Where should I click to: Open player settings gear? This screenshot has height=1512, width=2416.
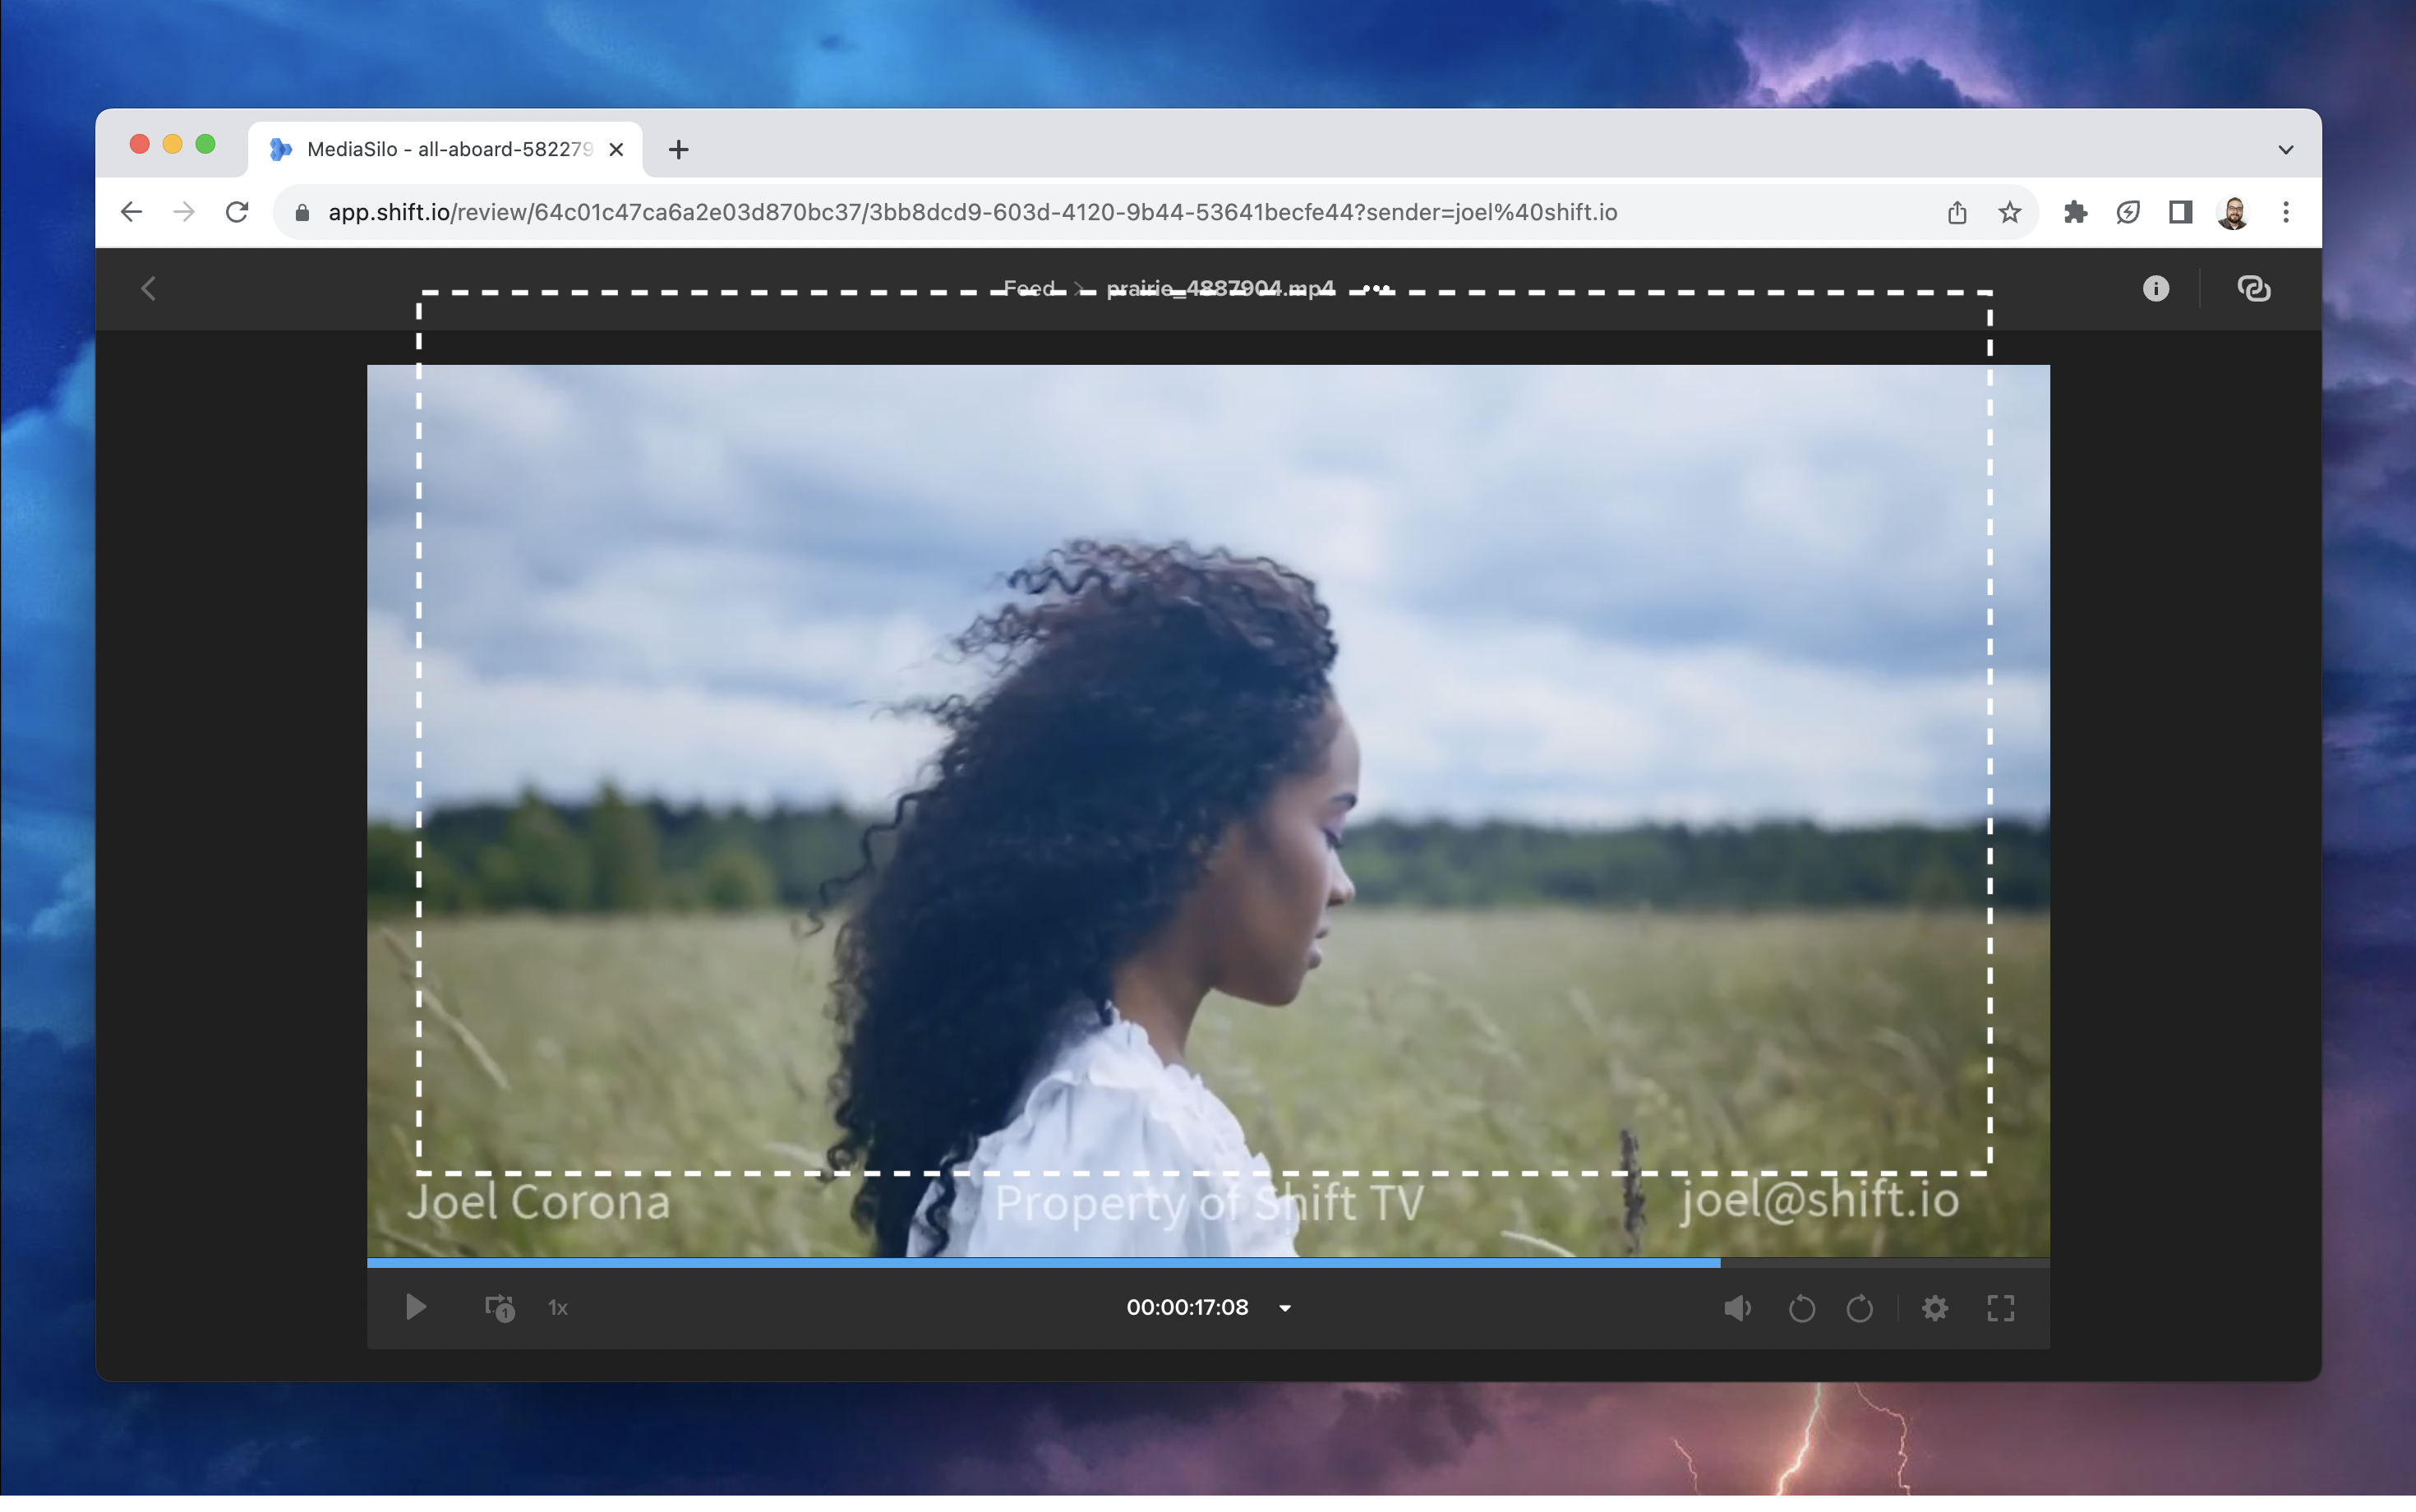point(1935,1308)
